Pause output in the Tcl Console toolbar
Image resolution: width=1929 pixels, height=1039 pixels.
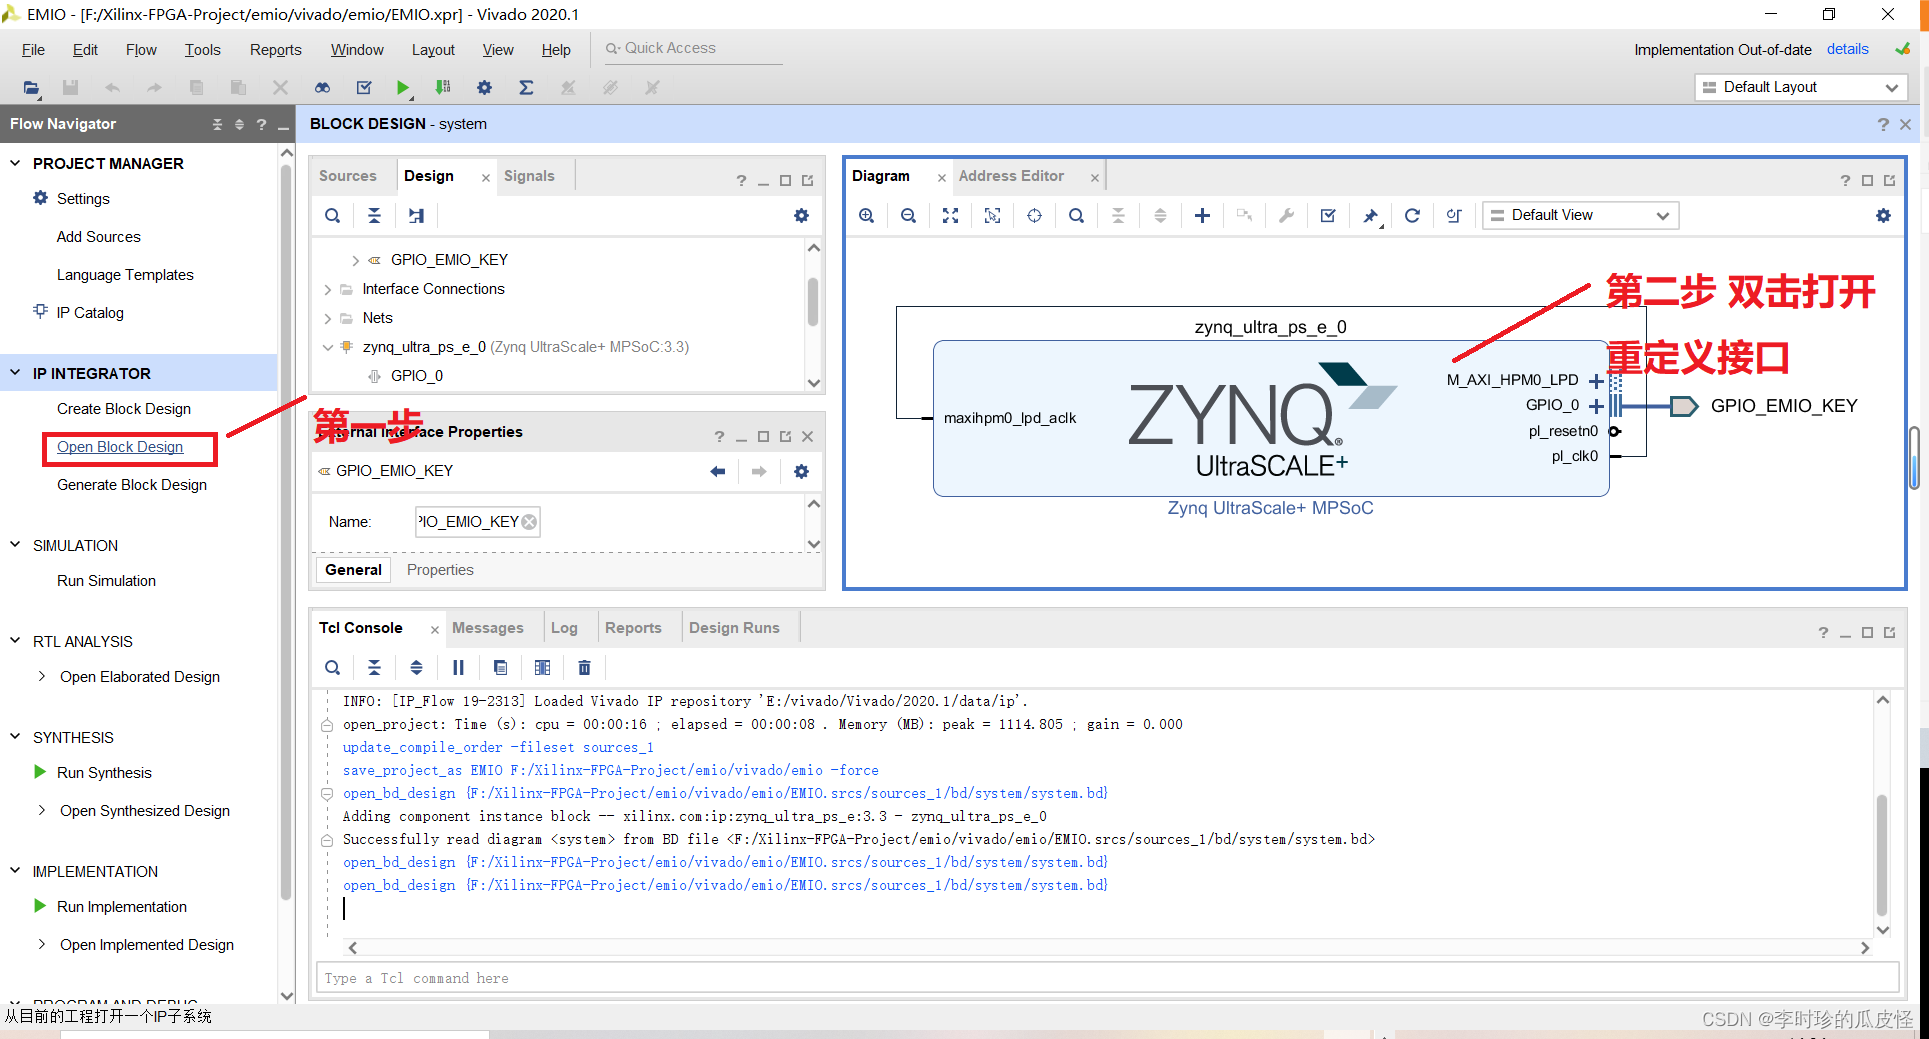coord(459,667)
